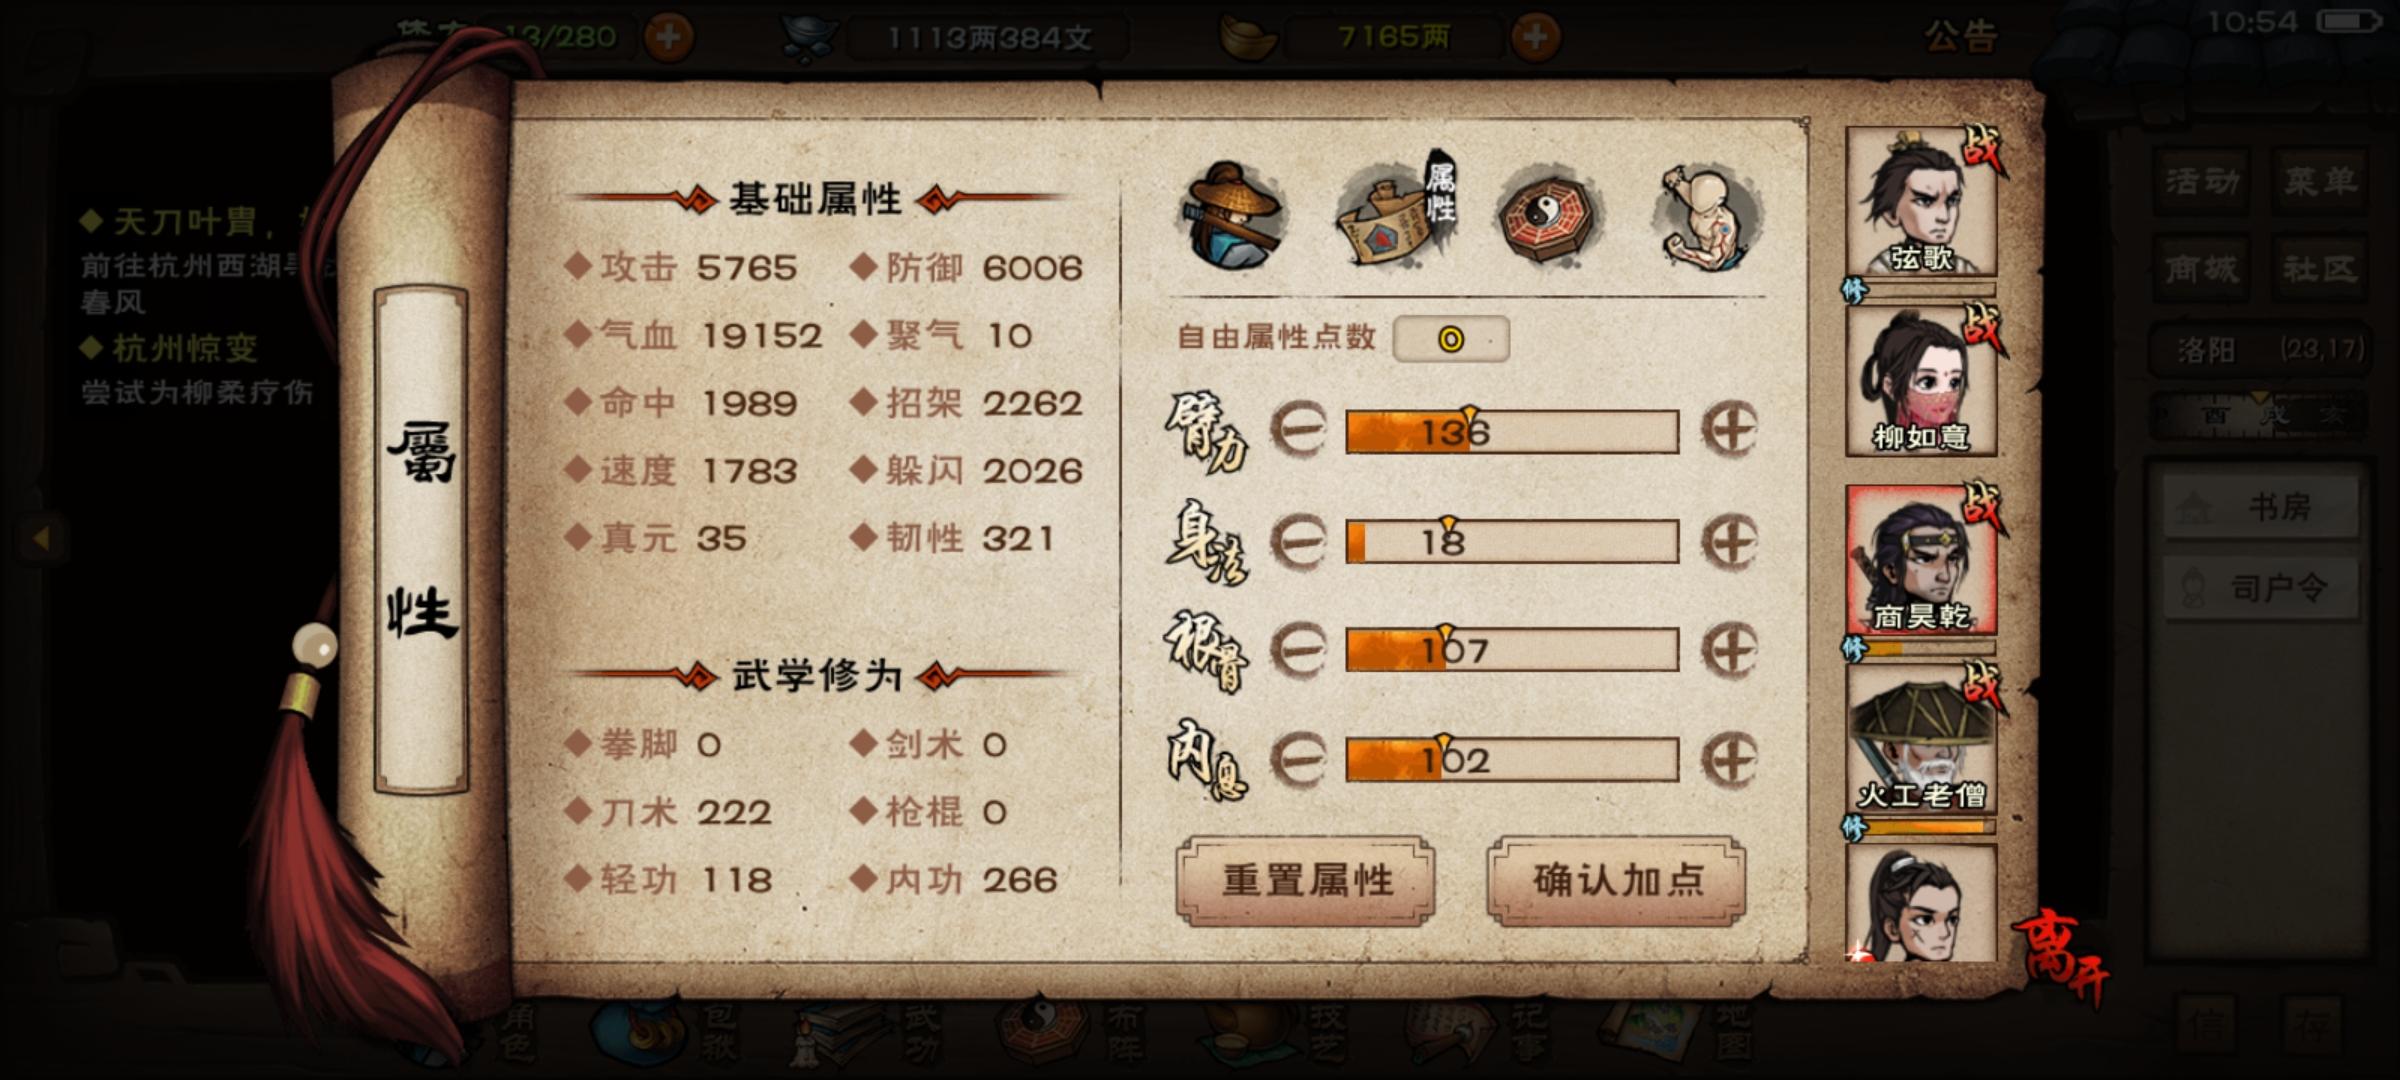Select character portrait 火工老僧

tap(1921, 740)
